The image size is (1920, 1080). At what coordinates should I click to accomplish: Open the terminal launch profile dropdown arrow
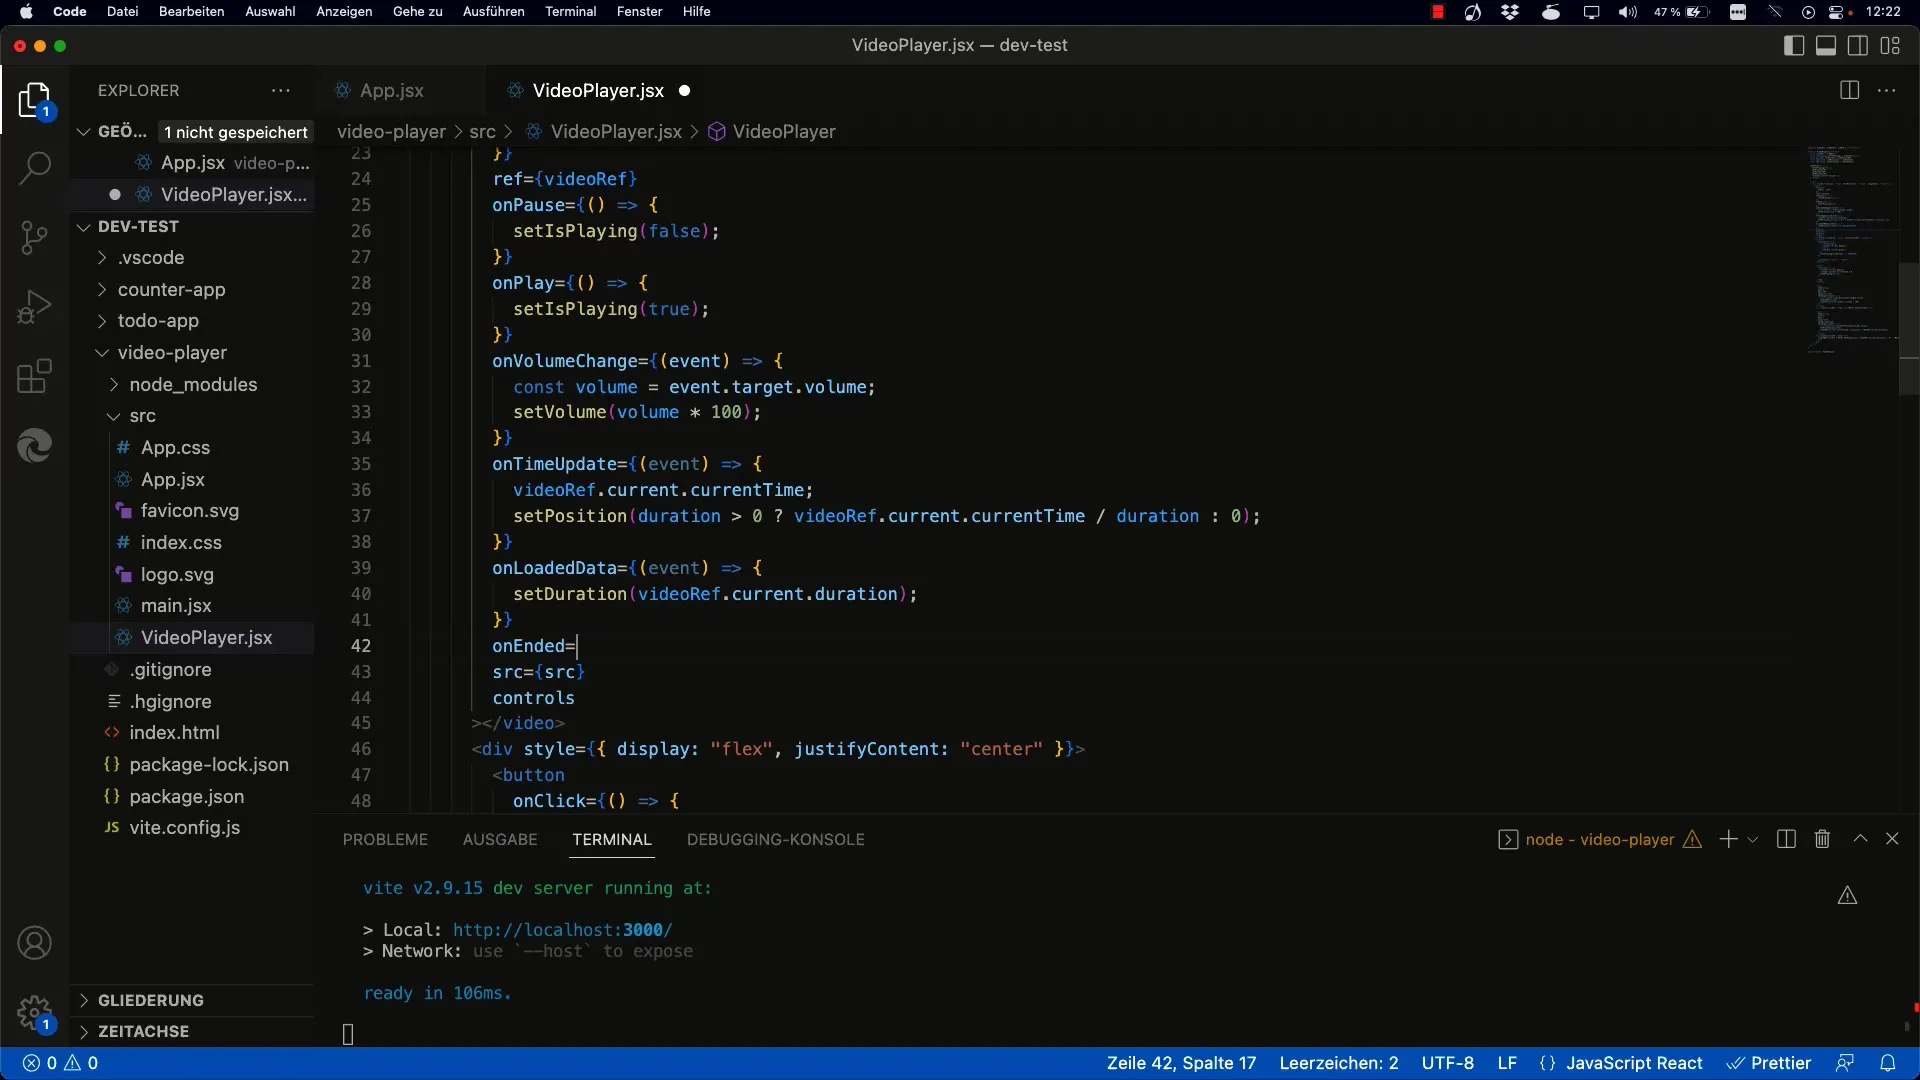pos(1752,840)
